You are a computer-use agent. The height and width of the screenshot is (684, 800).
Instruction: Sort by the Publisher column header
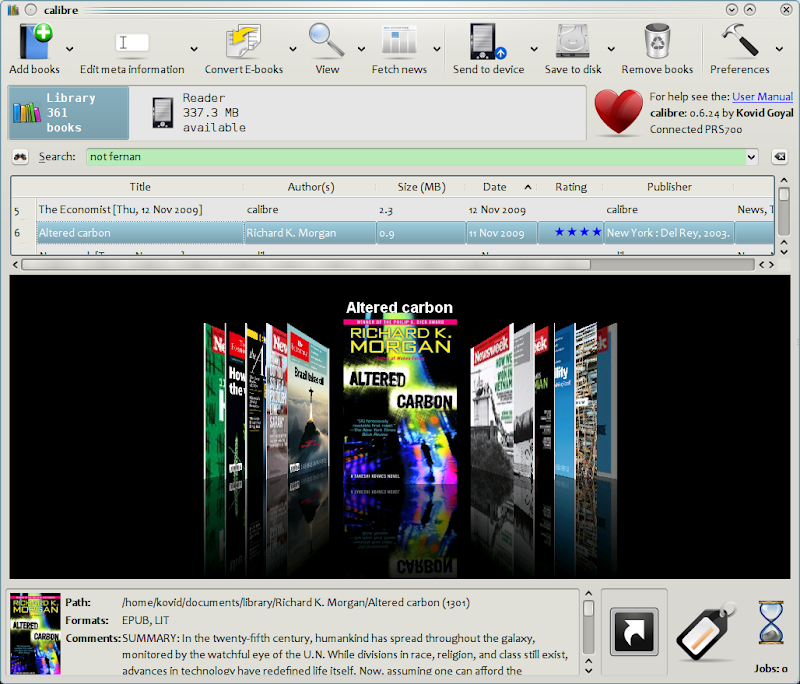tap(669, 187)
